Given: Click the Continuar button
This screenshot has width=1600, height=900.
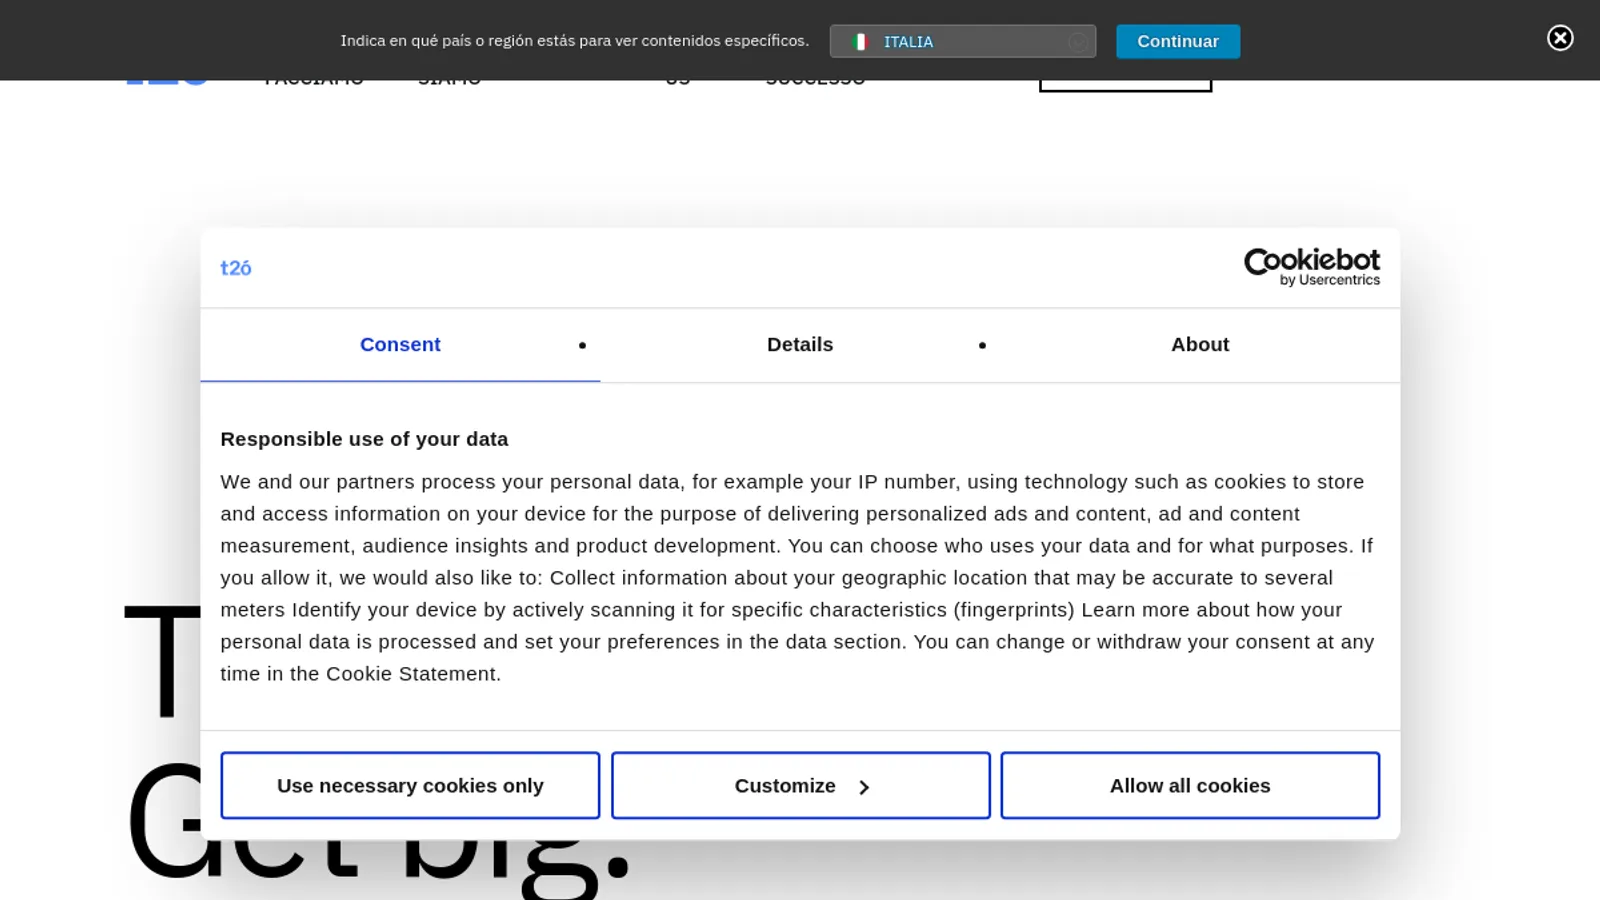Looking at the screenshot, I should pos(1178,41).
